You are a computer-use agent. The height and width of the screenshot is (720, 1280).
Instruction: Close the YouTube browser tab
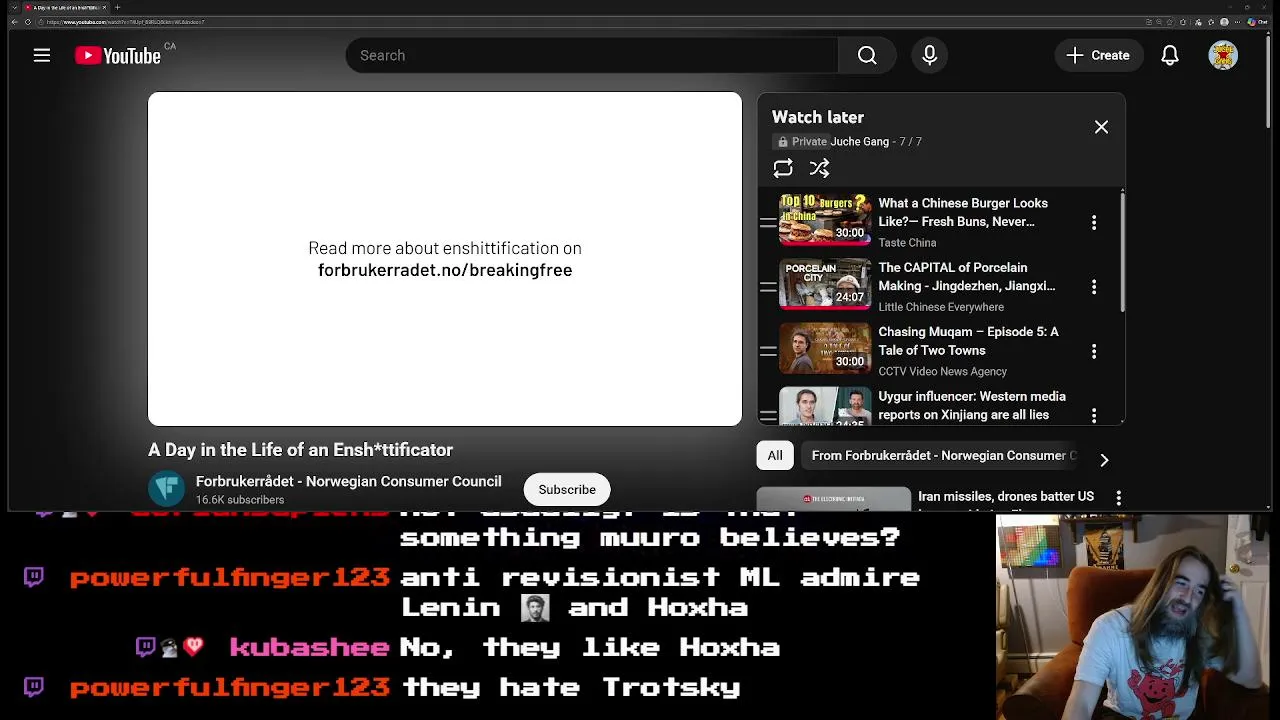(x=104, y=7)
